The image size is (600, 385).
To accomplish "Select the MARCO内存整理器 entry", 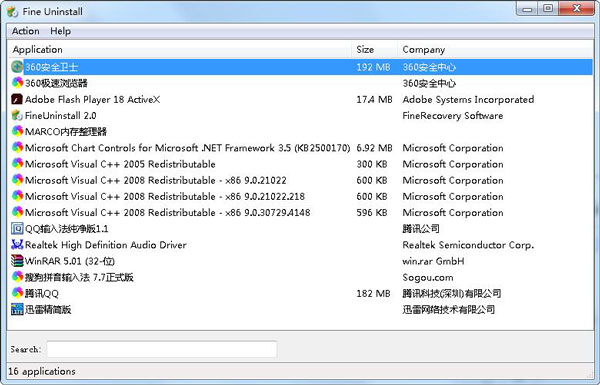I will pos(66,132).
